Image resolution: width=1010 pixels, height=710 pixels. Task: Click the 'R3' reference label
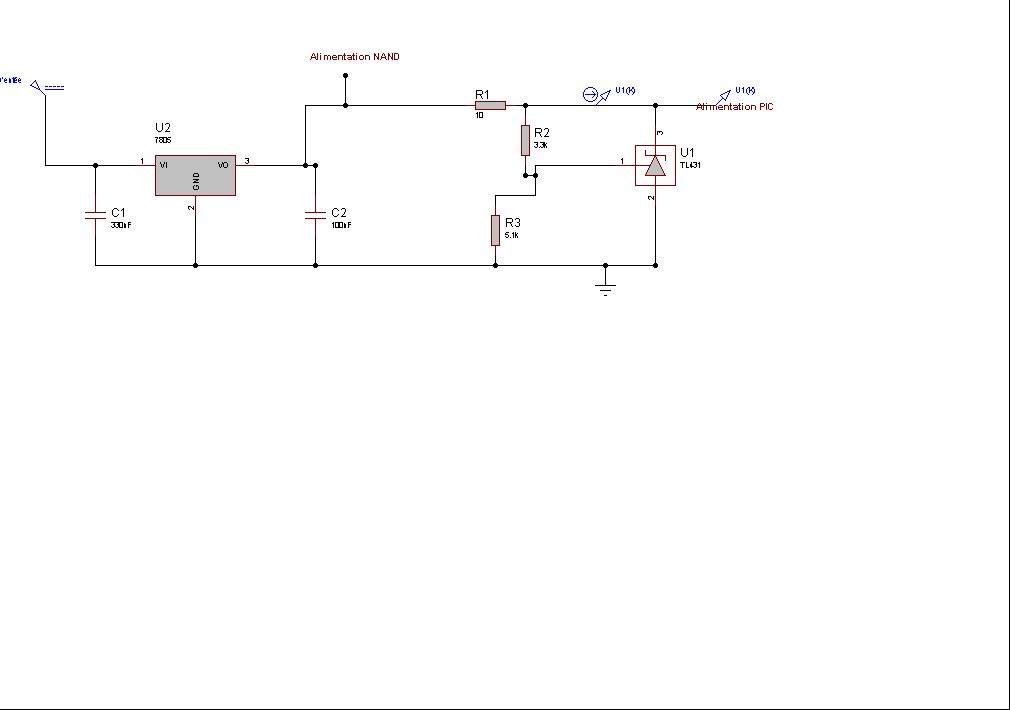tap(513, 223)
